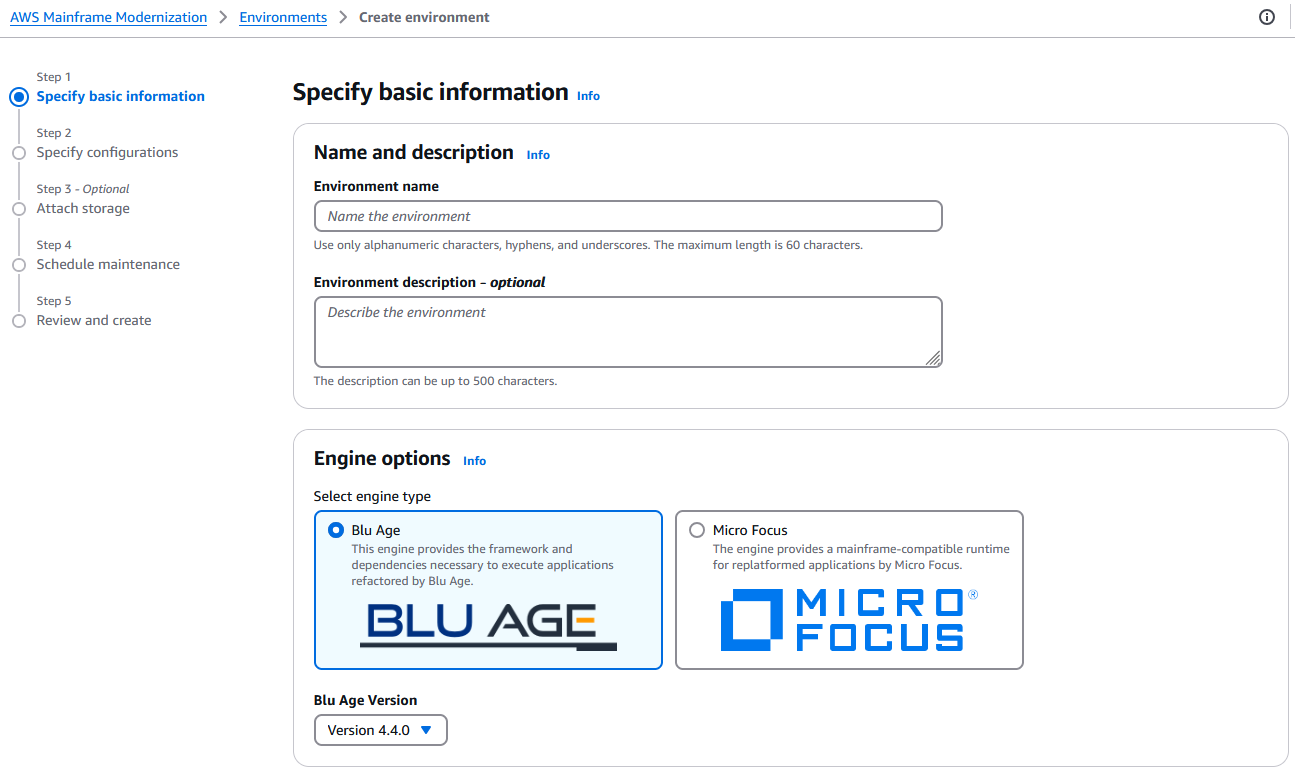The image size is (1295, 773).
Task: Click the Environment description text area
Action: tap(628, 331)
